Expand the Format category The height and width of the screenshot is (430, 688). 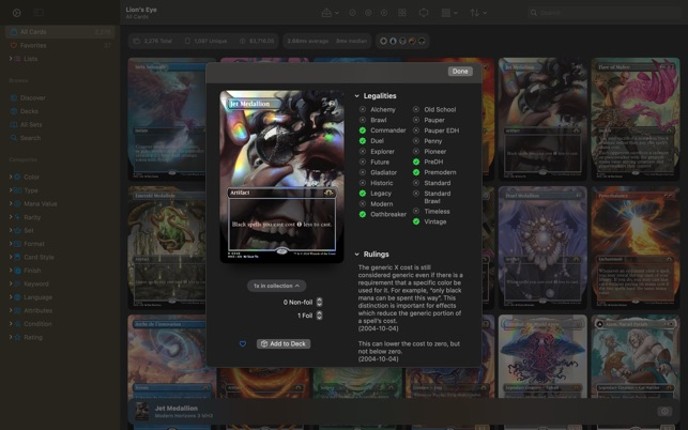pyautogui.click(x=11, y=244)
